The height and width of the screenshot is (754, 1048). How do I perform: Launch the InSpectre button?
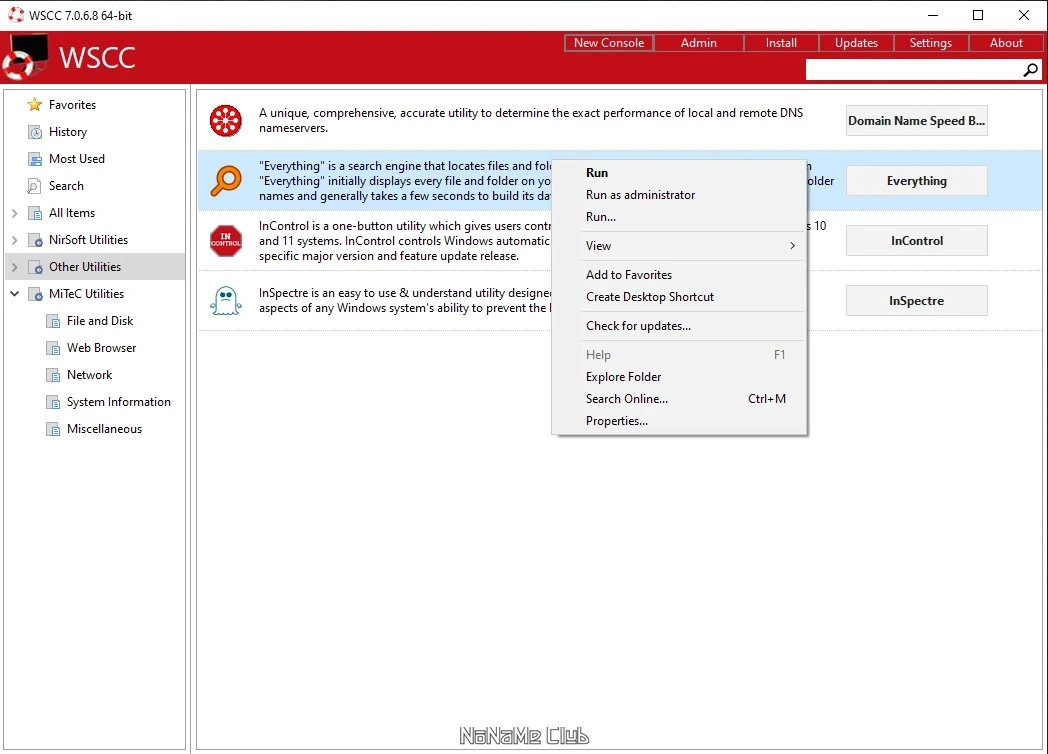pyautogui.click(x=916, y=301)
